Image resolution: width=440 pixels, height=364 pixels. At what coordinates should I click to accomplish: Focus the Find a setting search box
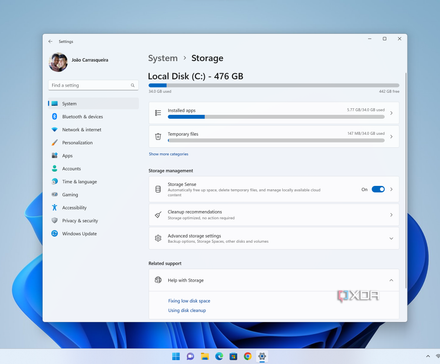point(93,85)
